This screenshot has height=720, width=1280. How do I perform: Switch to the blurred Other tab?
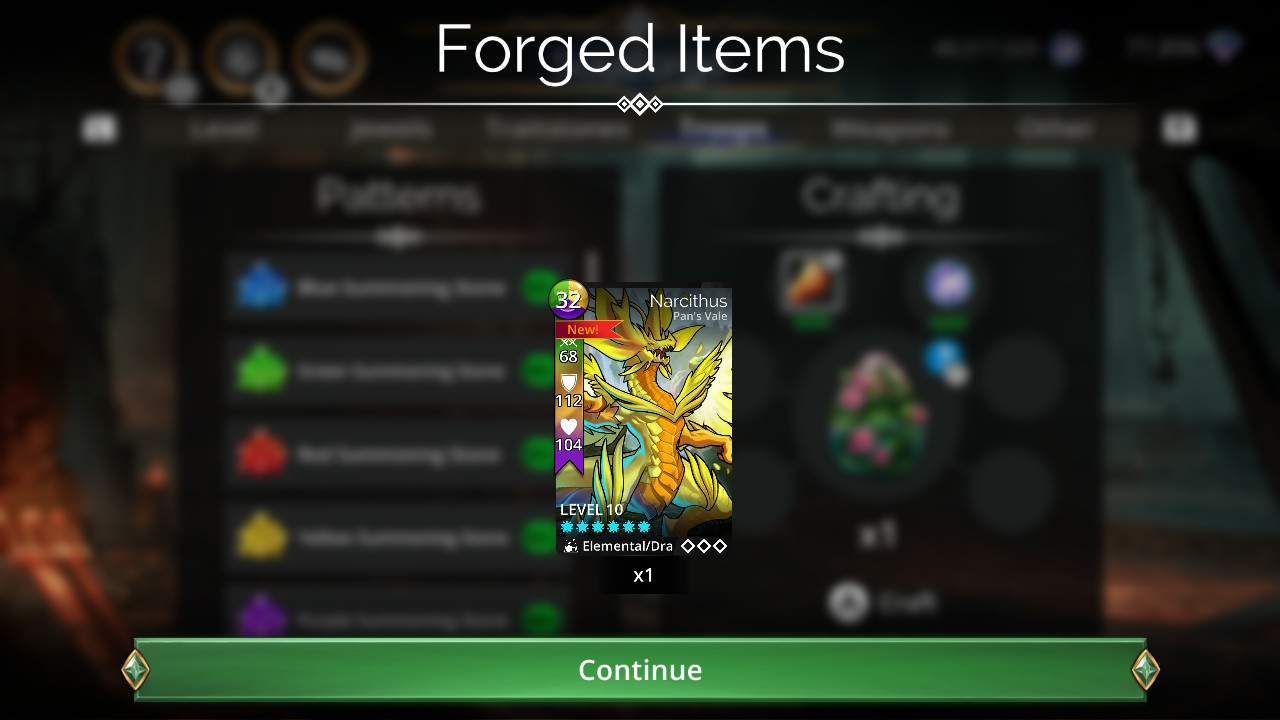[1054, 128]
